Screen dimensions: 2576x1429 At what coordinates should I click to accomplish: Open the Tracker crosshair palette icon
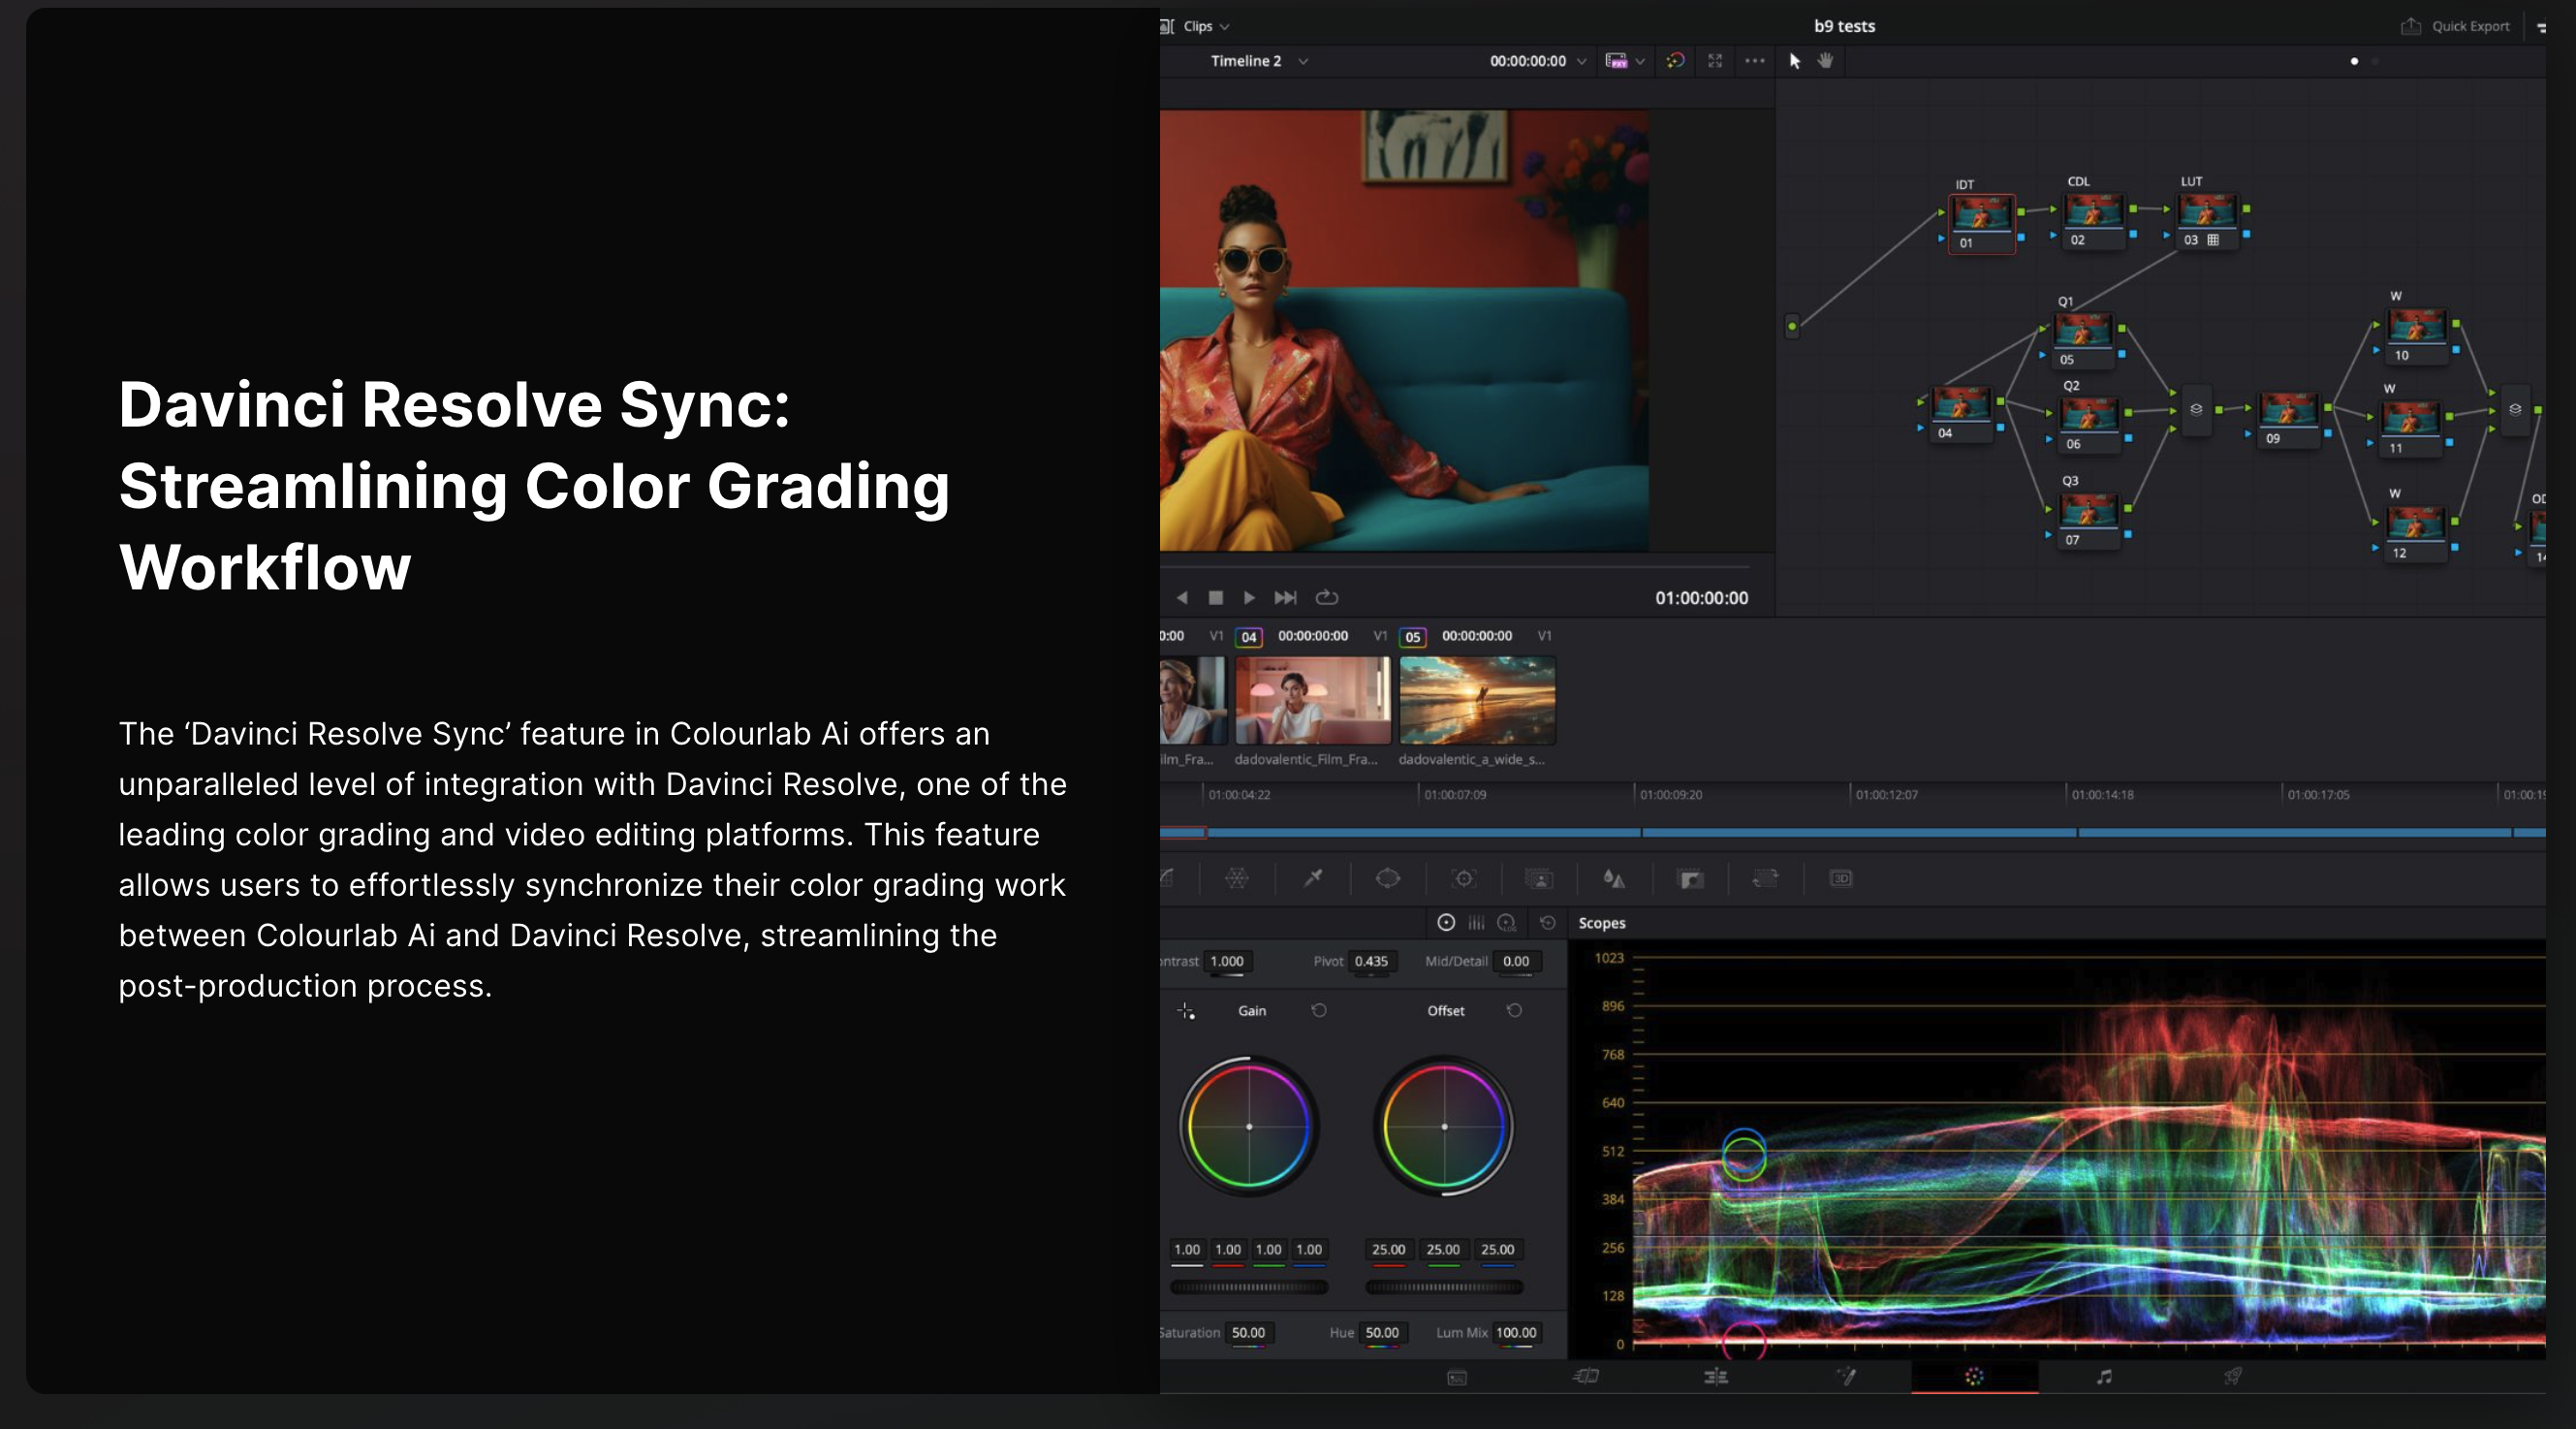click(x=1464, y=878)
